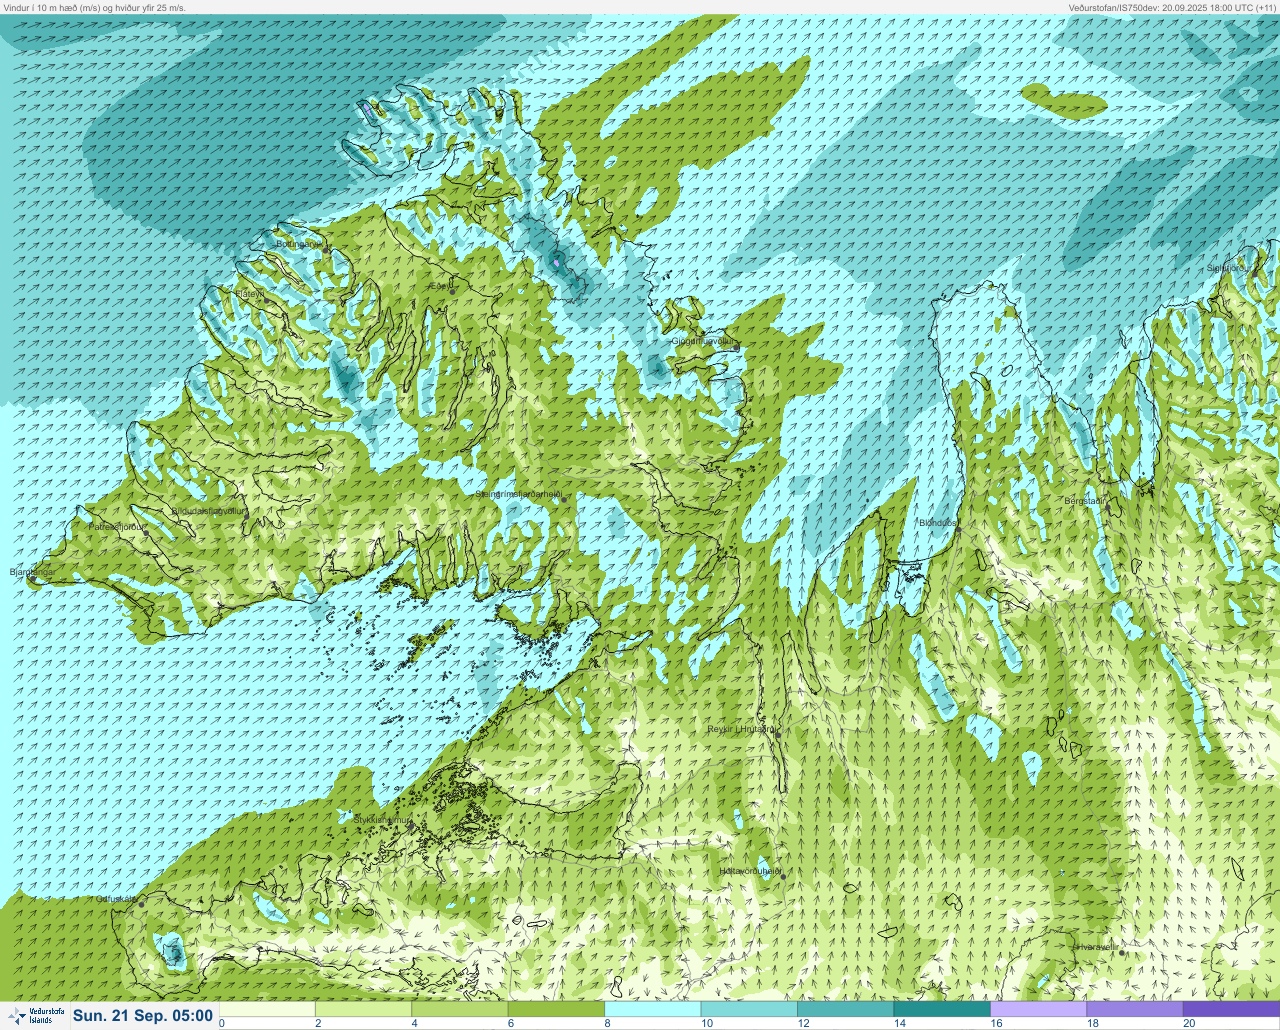1280x1030 pixels.
Task: Click the Bjargtangar station label
Action: pyautogui.click(x=32, y=572)
